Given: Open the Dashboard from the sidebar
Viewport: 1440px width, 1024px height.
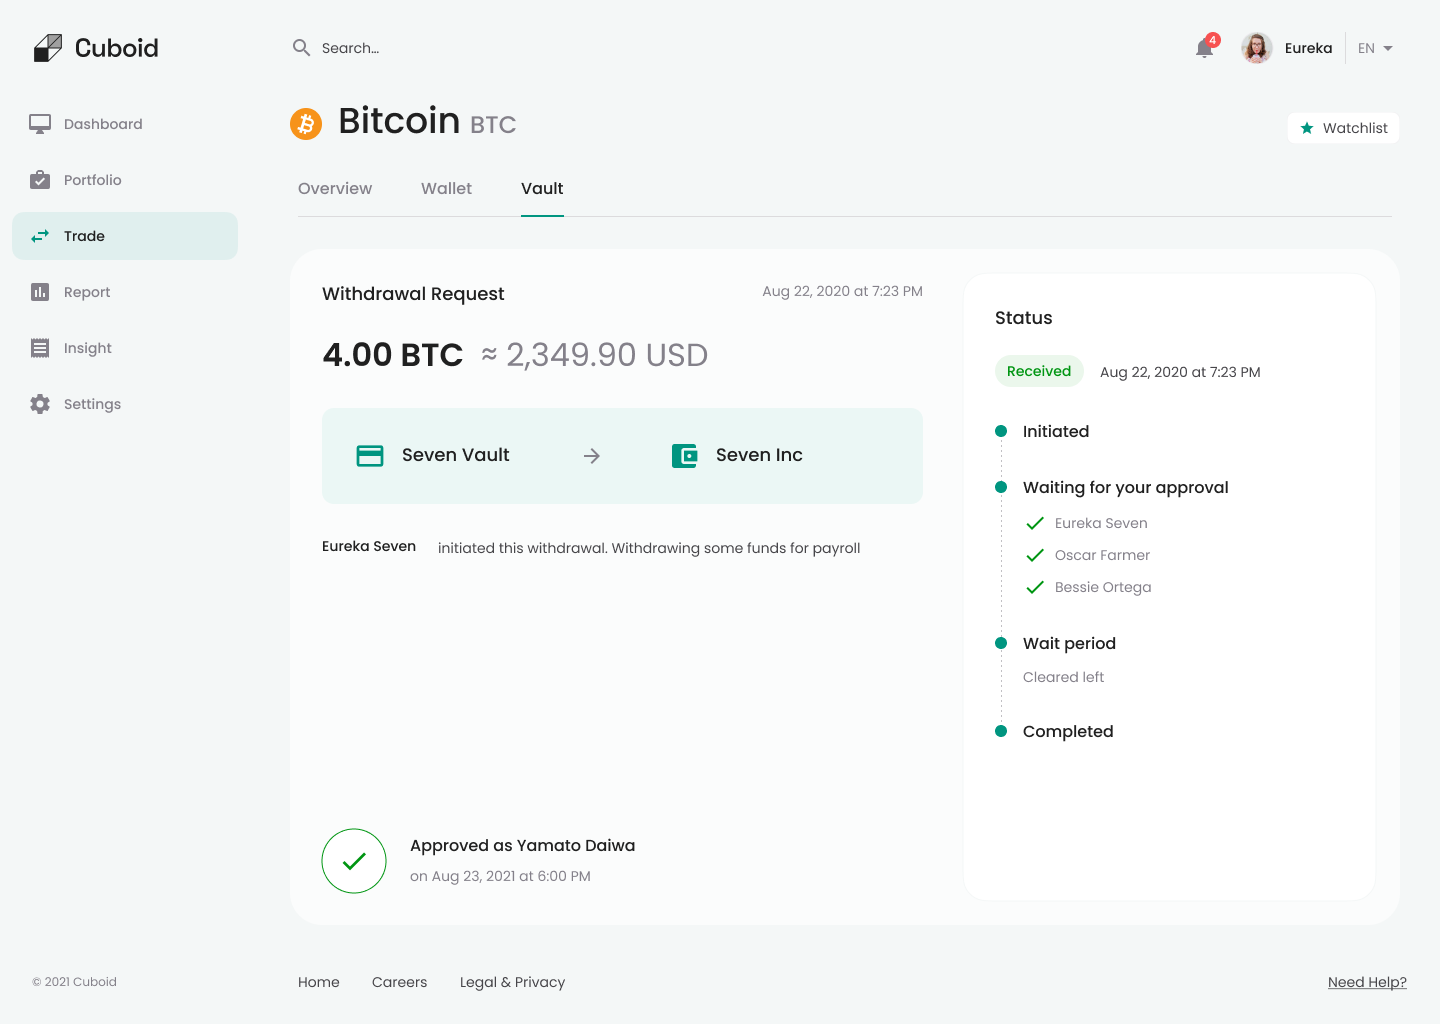Looking at the screenshot, I should pyautogui.click(x=39, y=123).
